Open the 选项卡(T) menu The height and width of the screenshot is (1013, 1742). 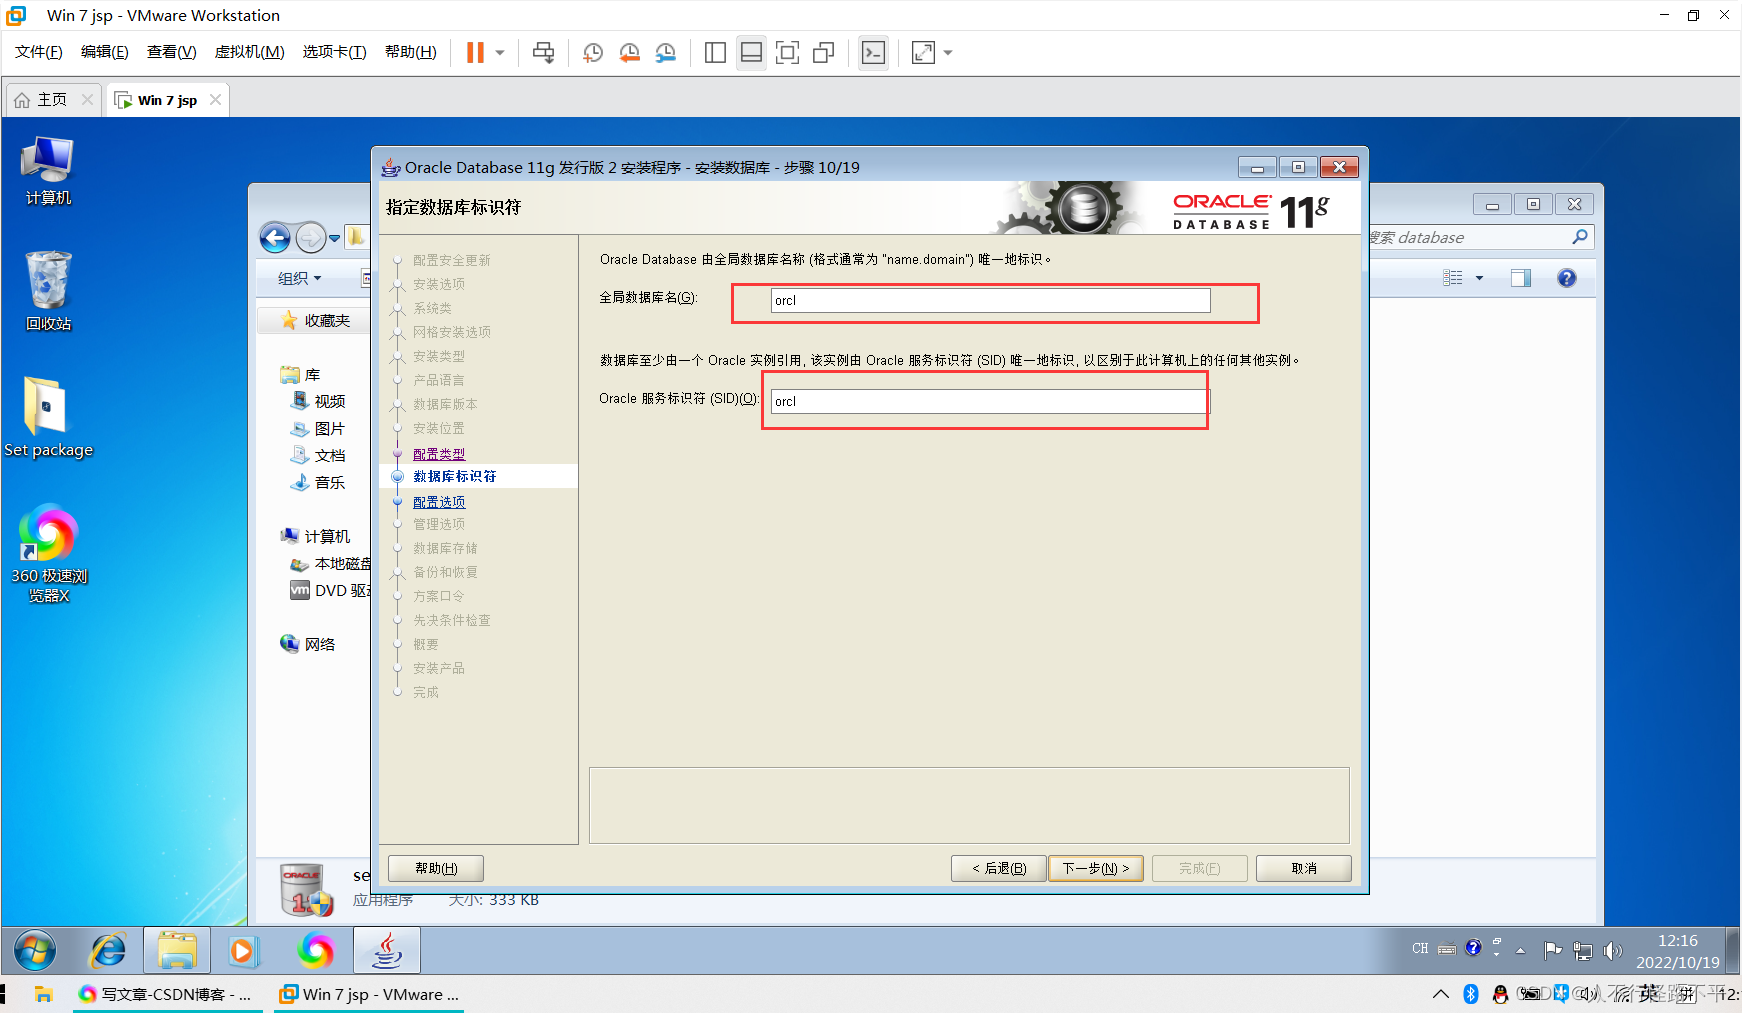pyautogui.click(x=334, y=52)
